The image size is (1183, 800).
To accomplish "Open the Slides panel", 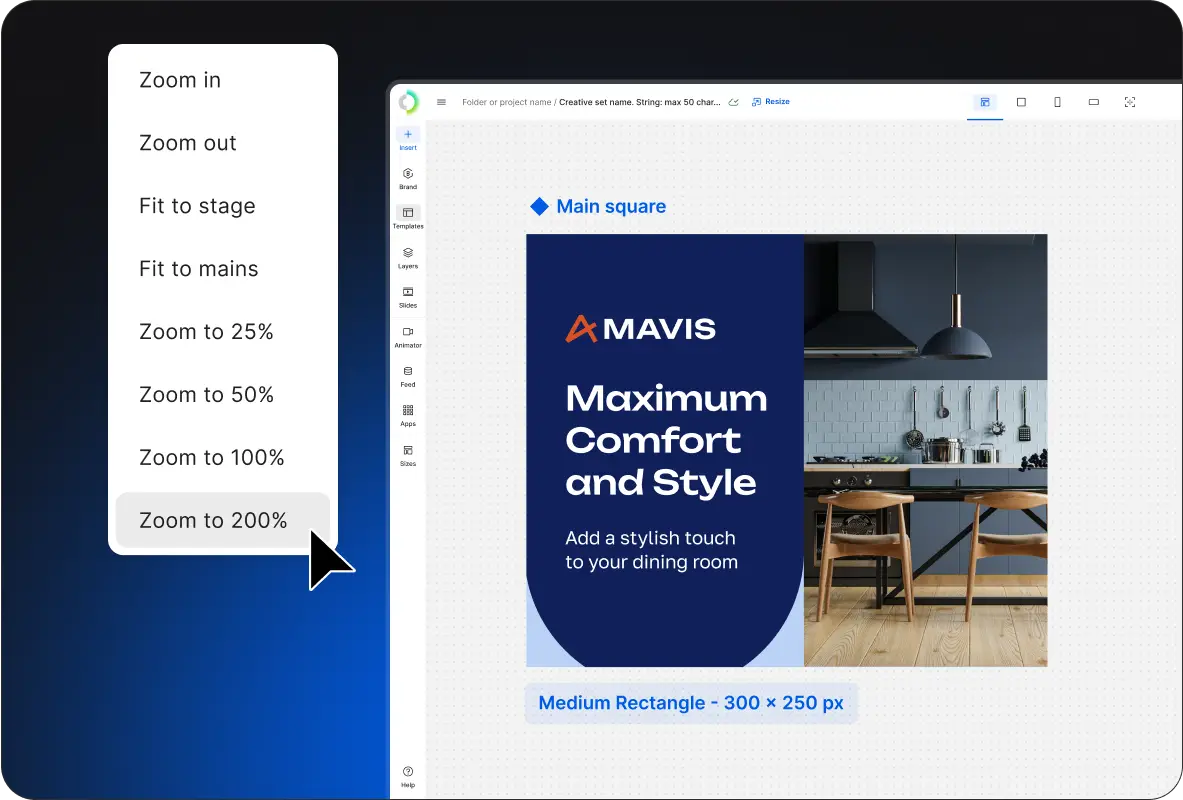I will pyautogui.click(x=408, y=297).
